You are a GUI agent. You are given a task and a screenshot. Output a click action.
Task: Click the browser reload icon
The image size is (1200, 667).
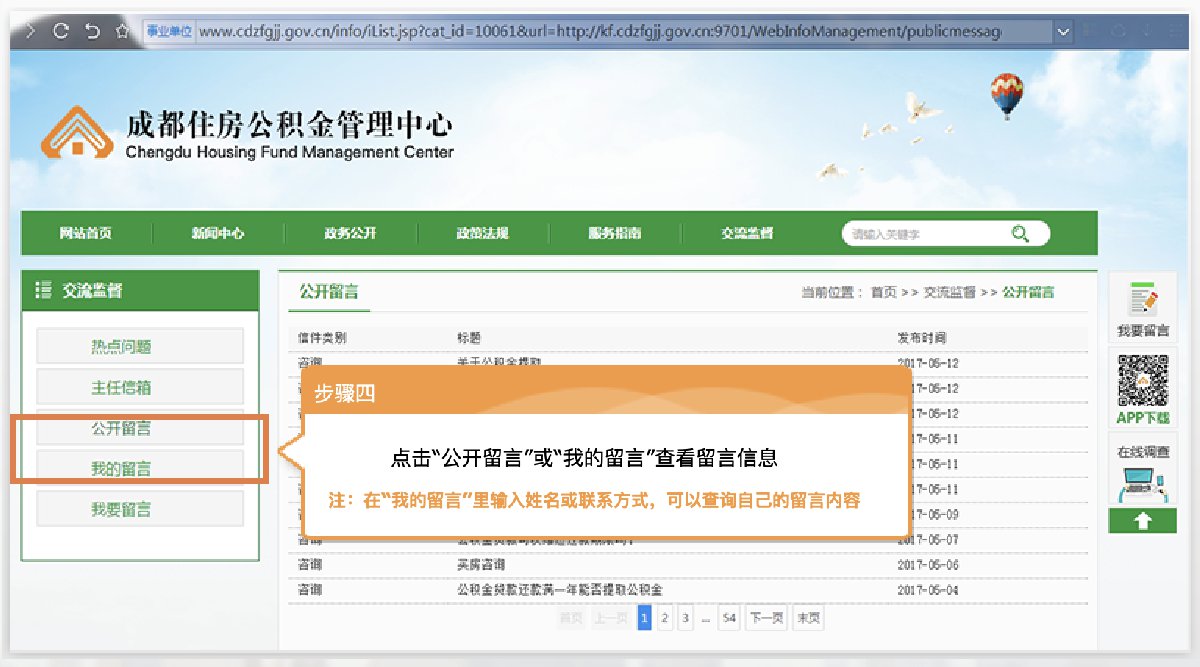(x=61, y=32)
